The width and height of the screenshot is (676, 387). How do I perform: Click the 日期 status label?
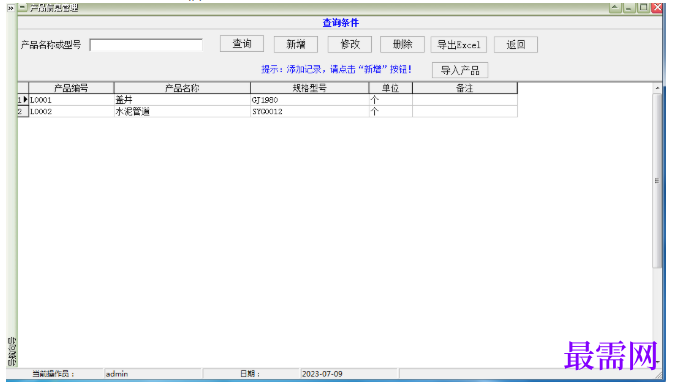click(x=250, y=374)
